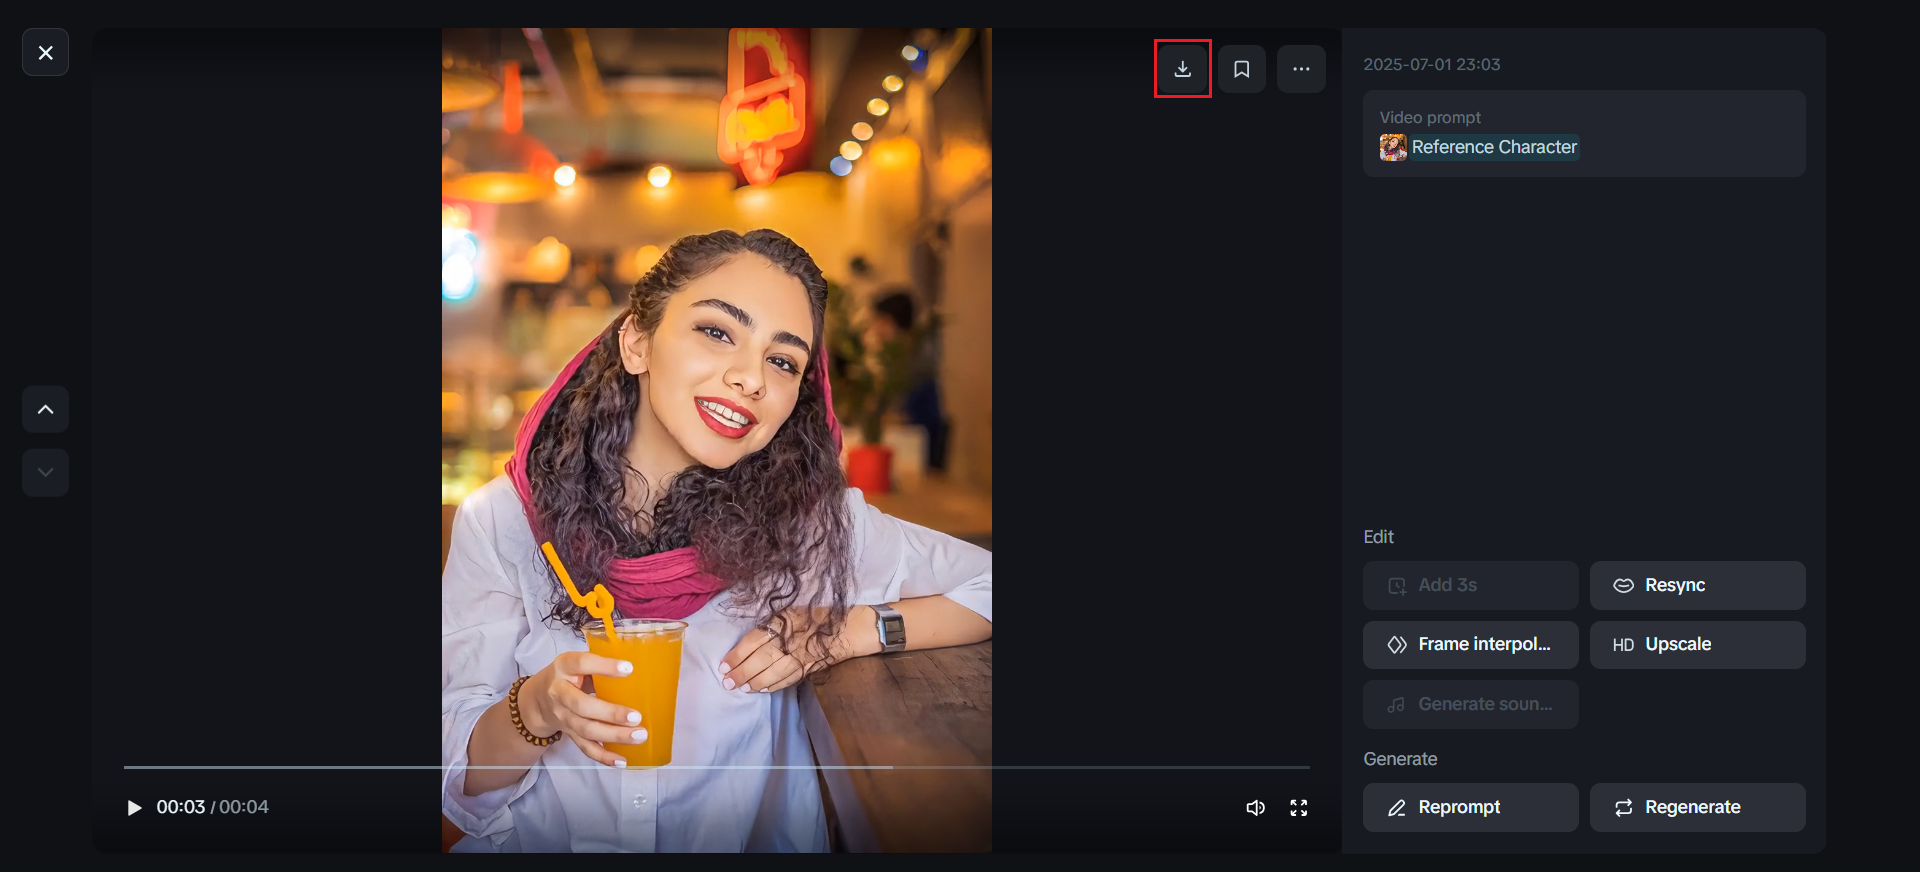Seek on the video progress bar
The image size is (1920, 872).
[x=716, y=767]
